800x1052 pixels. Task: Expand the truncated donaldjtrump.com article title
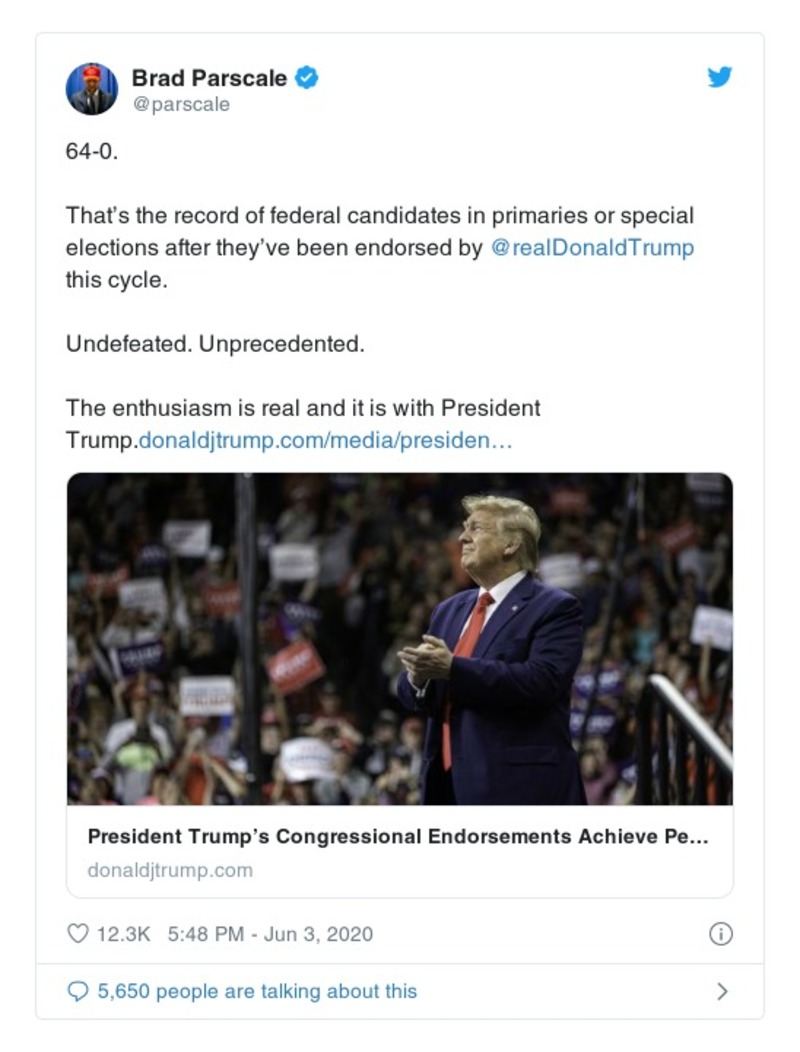click(400, 839)
